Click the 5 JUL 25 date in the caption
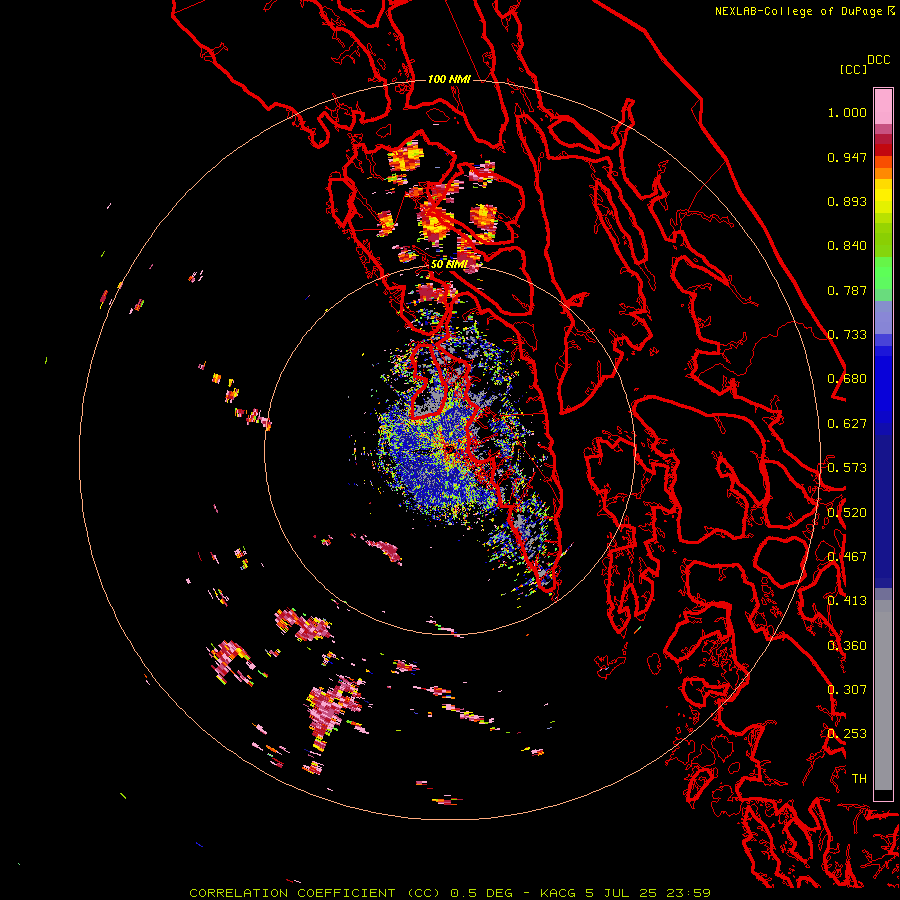Viewport: 900px width, 900px height. (621, 893)
